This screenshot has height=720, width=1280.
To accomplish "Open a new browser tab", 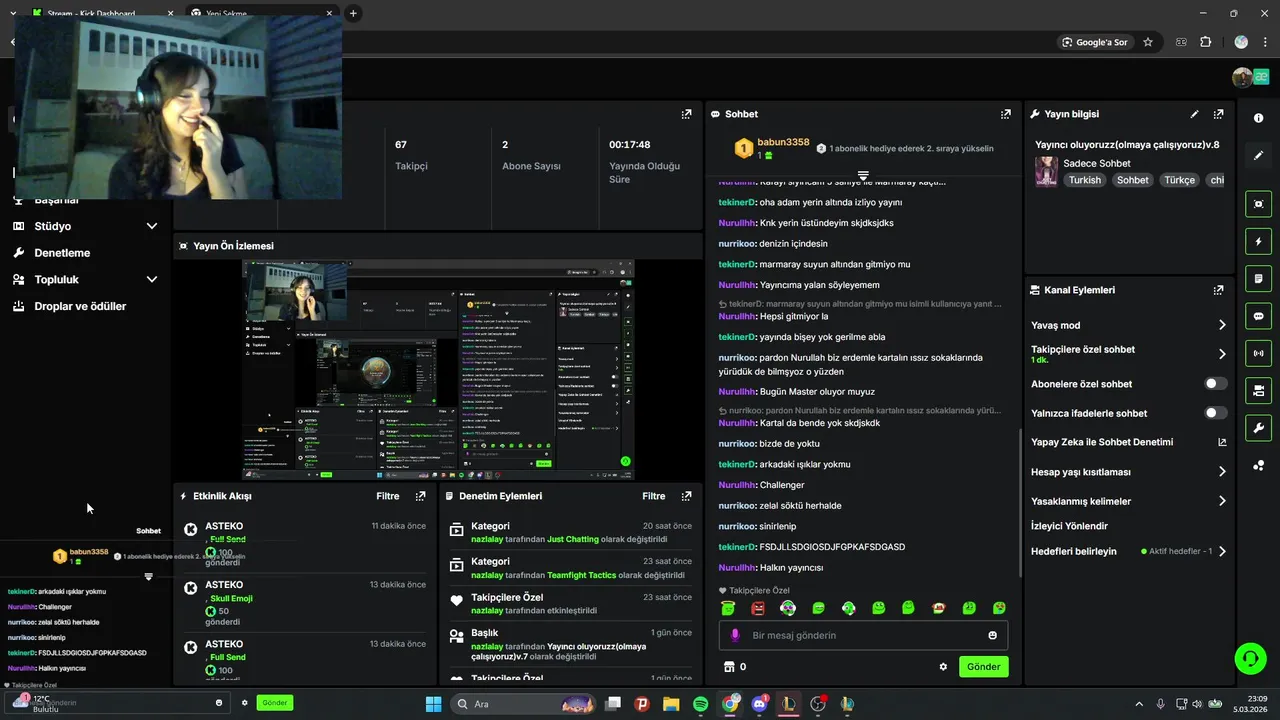I will point(353,13).
